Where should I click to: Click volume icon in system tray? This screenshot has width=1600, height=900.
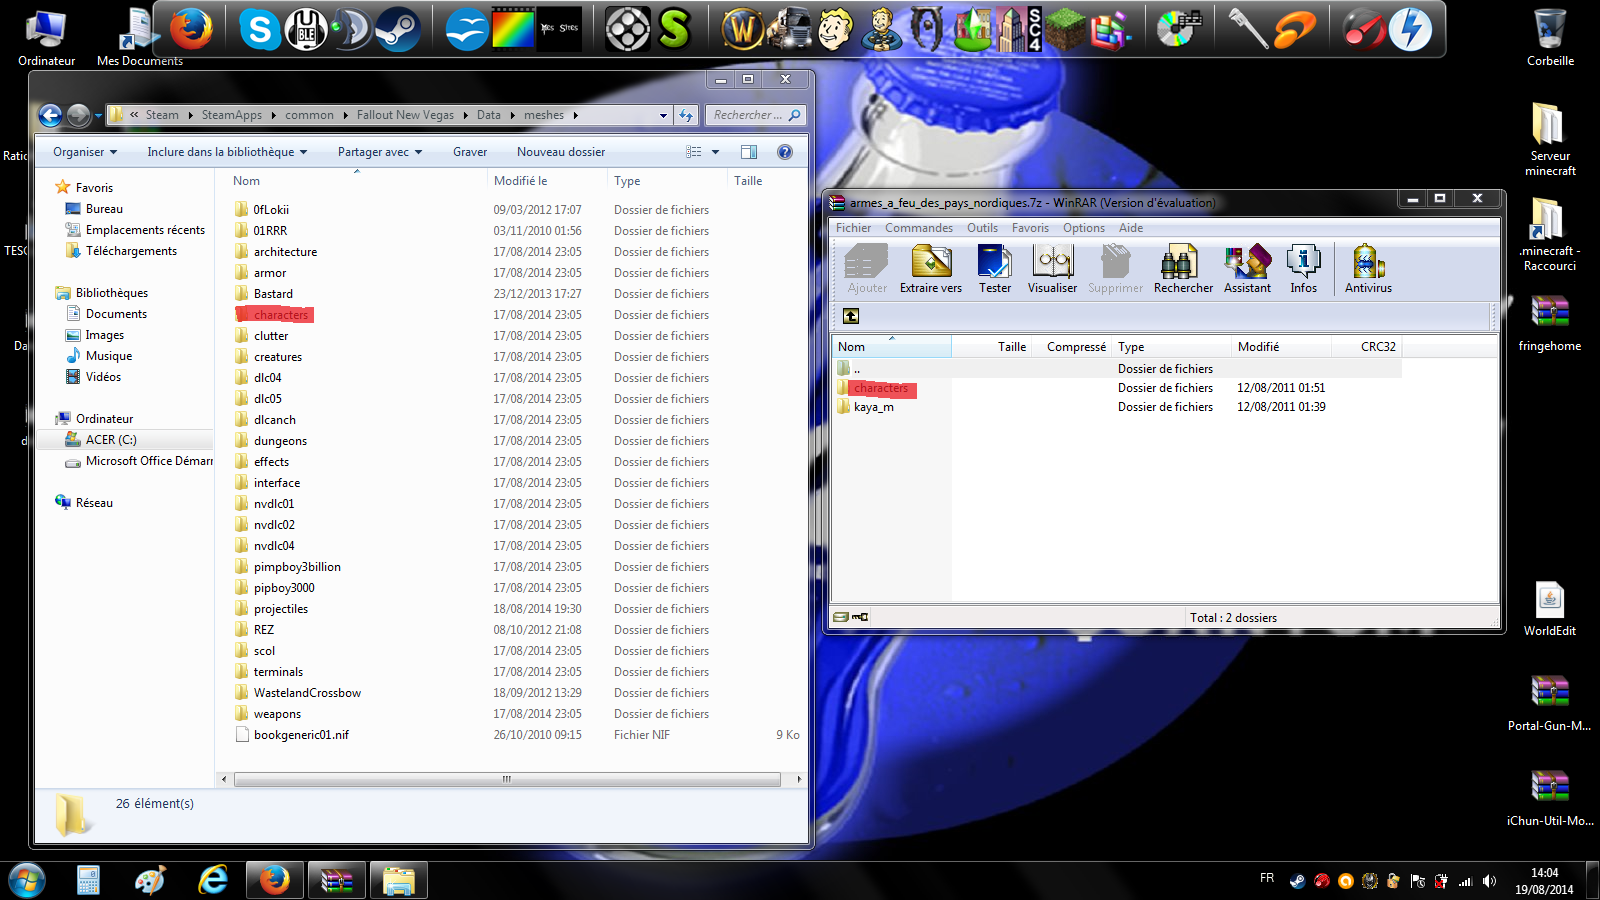(x=1490, y=881)
